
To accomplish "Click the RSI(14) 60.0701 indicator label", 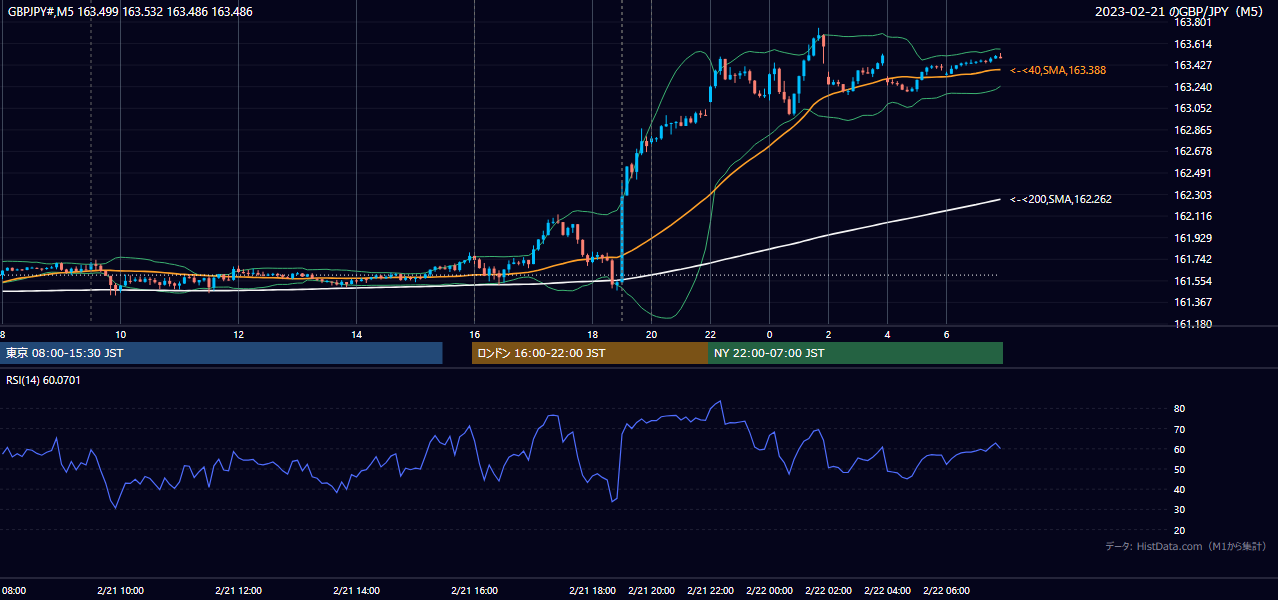I will (42, 380).
